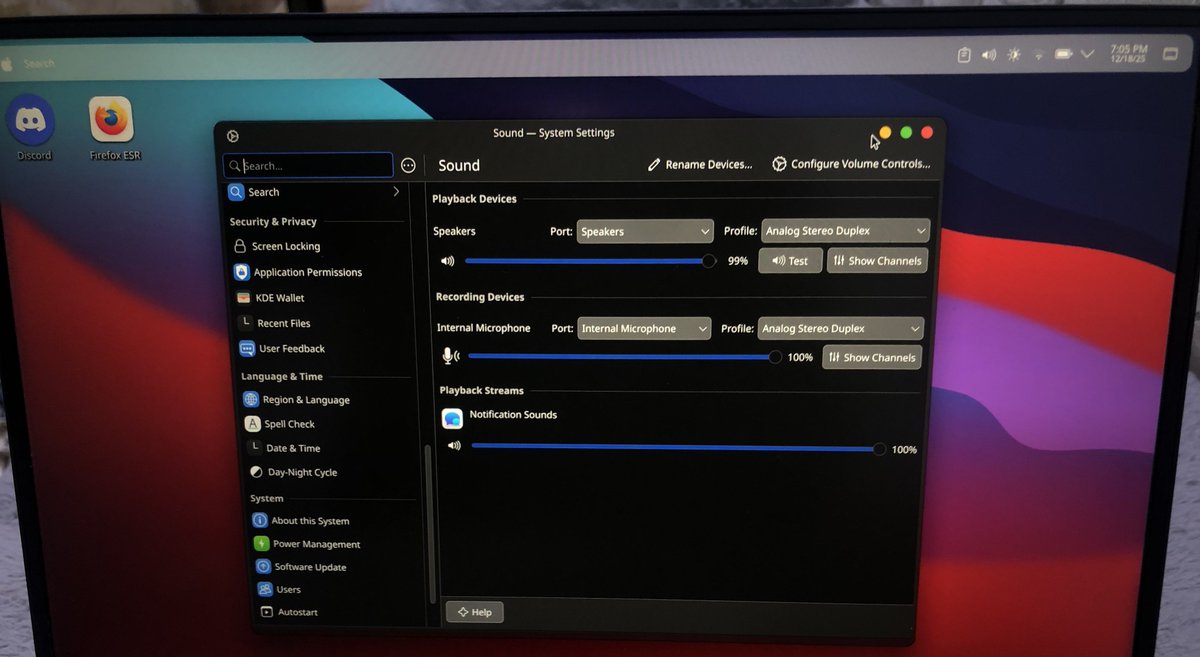Mute the Speakers playback device
1200x657 pixels.
point(447,261)
